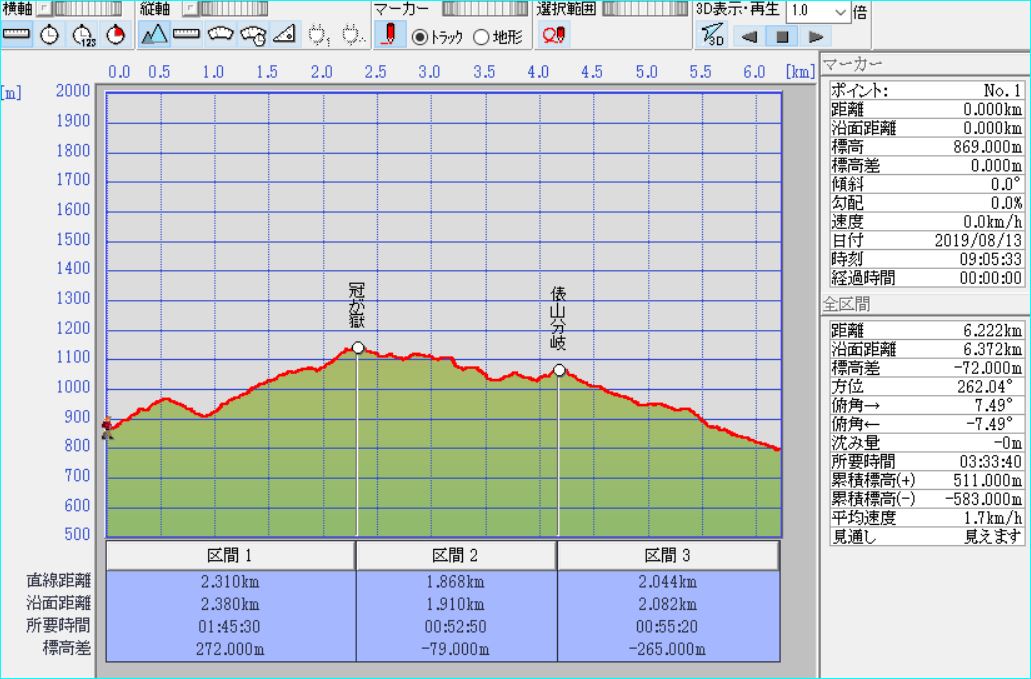
Task: Click the small button beside 横軸 label
Action: click(44, 9)
